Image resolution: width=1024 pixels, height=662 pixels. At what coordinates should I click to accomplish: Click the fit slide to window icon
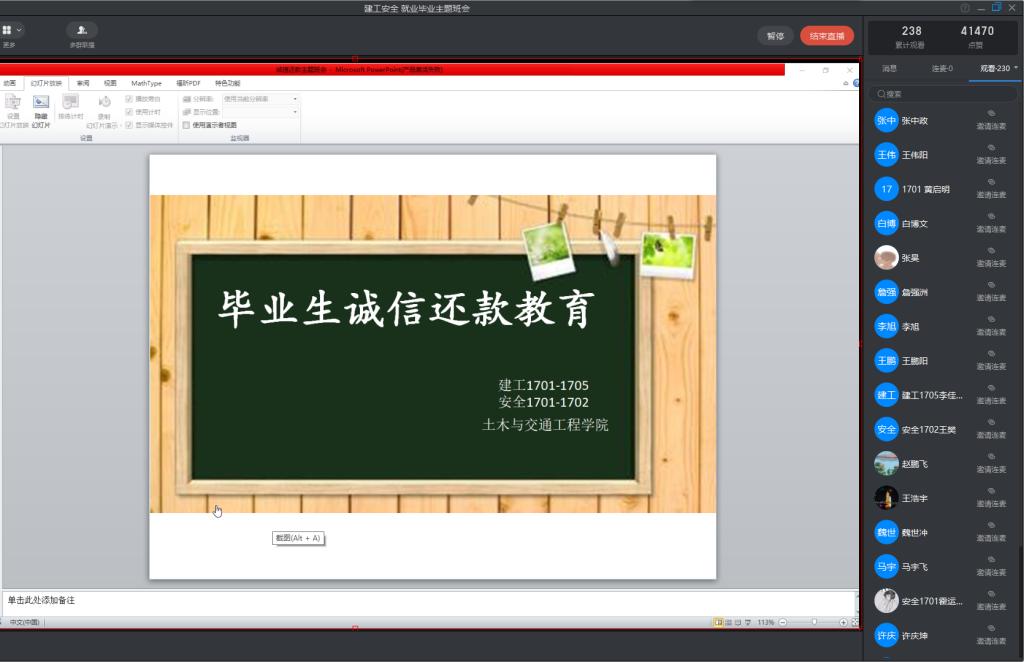point(855,622)
